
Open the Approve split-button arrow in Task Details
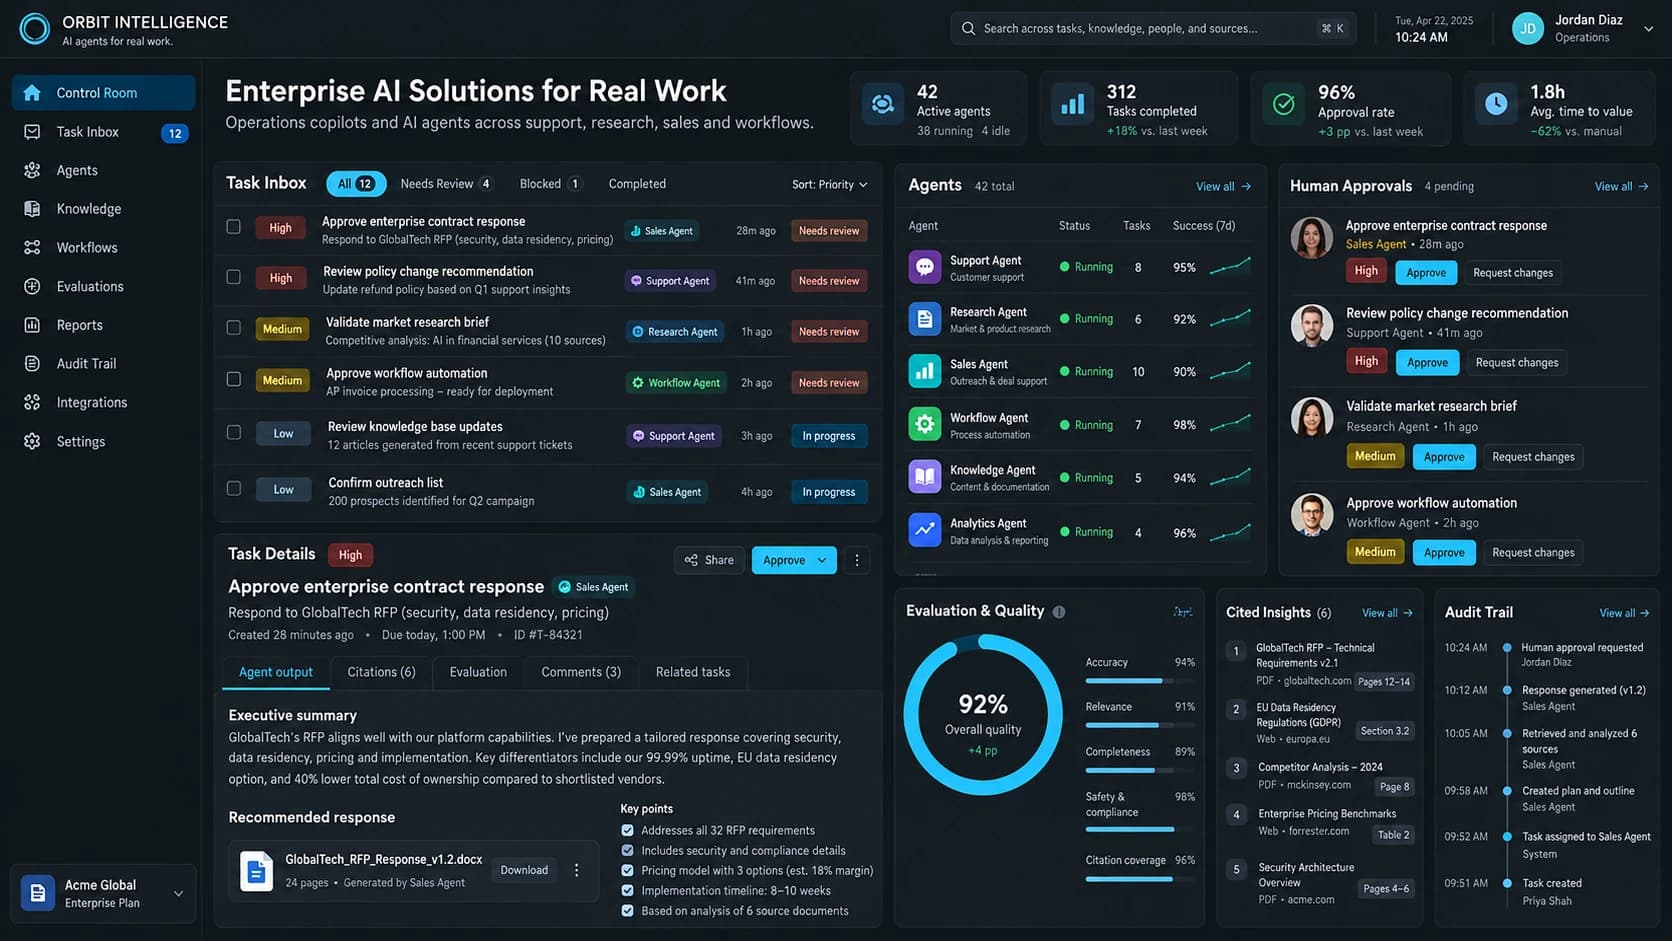823,560
